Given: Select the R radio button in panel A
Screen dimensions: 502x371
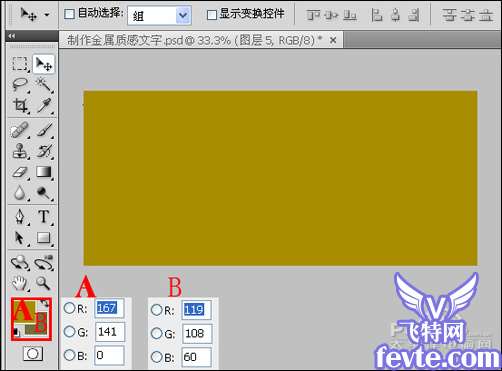Looking at the screenshot, I should click(69, 308).
